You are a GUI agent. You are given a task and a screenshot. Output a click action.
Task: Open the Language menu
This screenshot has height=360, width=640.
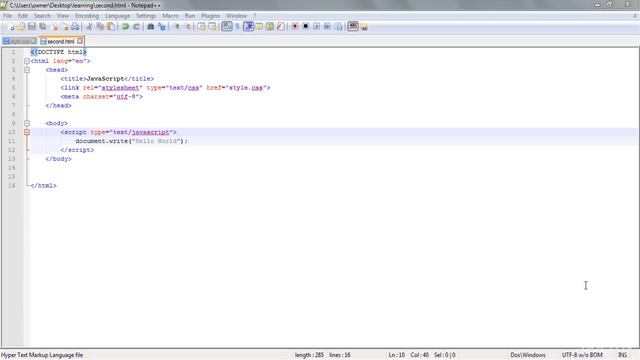117,16
